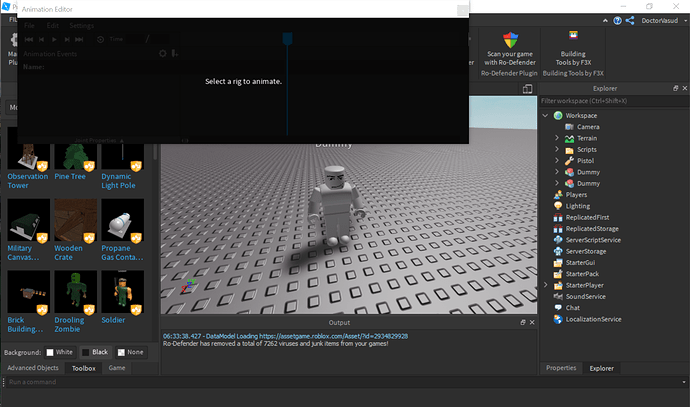Expand the Terrain tree node

click(x=557, y=138)
